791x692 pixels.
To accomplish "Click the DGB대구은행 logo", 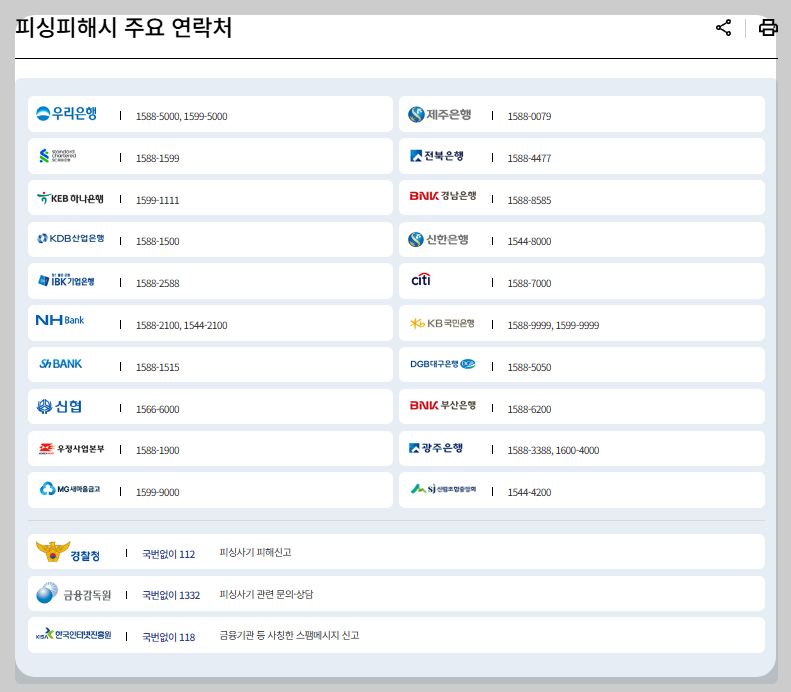I will [442, 364].
